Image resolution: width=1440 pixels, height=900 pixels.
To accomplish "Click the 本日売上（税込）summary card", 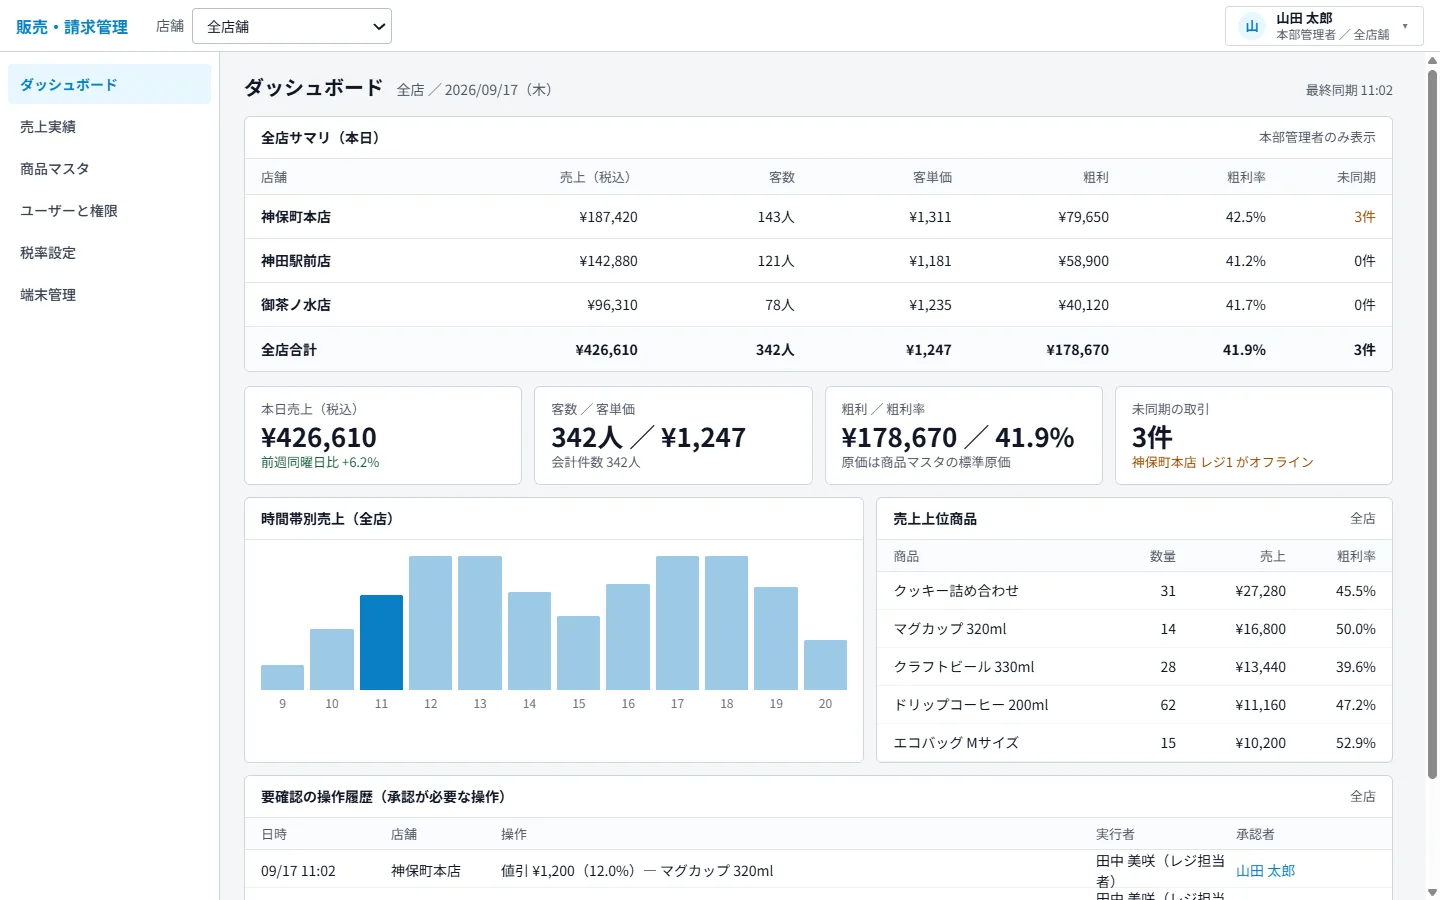I will [383, 435].
